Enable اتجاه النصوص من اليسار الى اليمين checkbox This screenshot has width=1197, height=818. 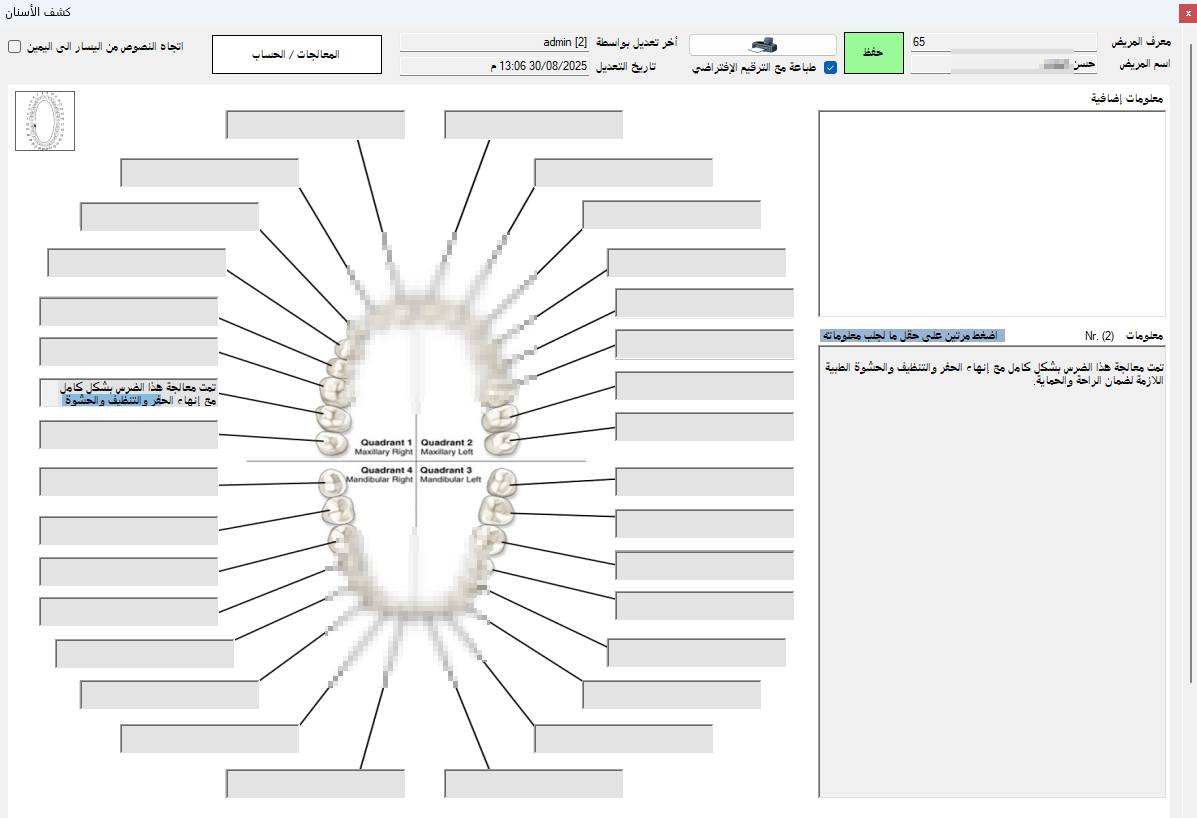tap(15, 47)
